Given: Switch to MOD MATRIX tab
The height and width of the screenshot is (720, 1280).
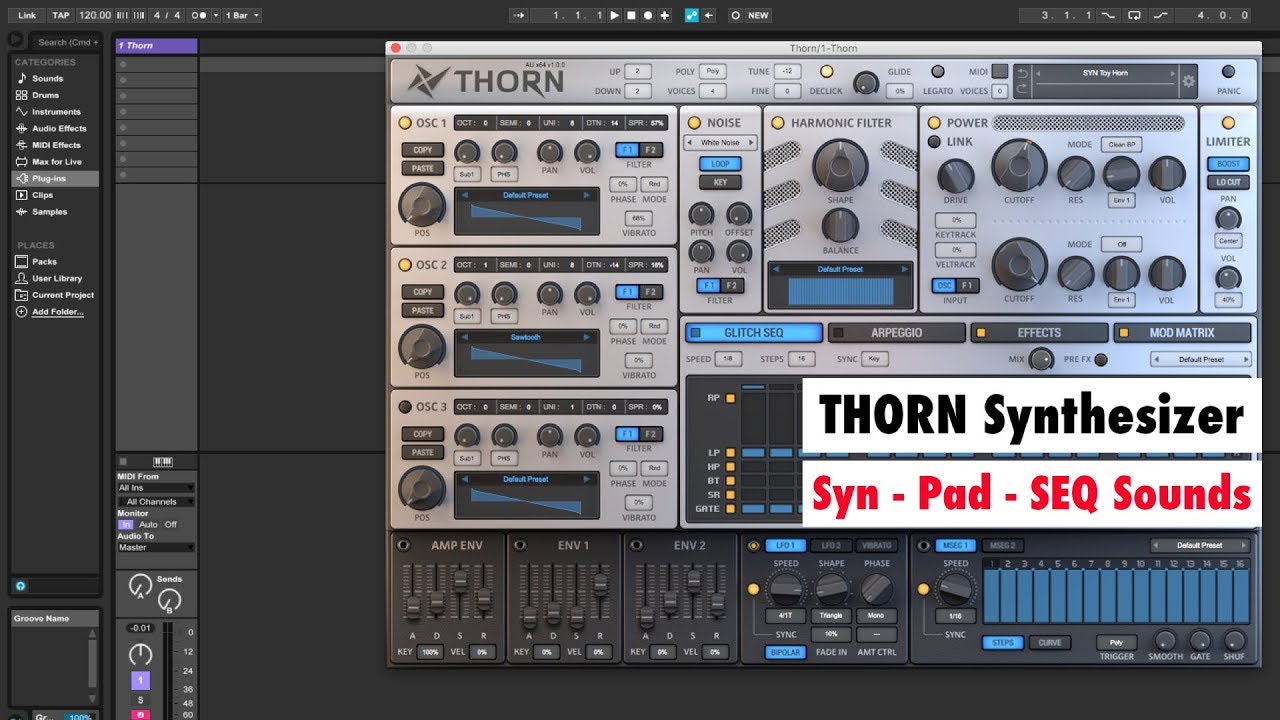Looking at the screenshot, I should [1182, 333].
